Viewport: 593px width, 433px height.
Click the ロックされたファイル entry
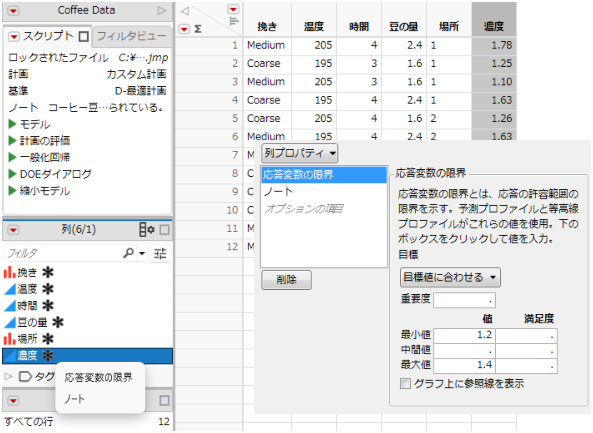(x=88, y=57)
